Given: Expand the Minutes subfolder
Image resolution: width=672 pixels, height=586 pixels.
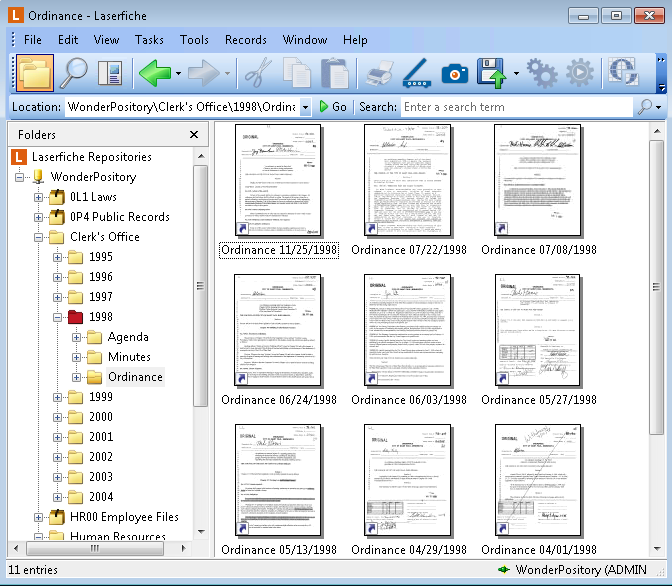Looking at the screenshot, I should tap(76, 357).
